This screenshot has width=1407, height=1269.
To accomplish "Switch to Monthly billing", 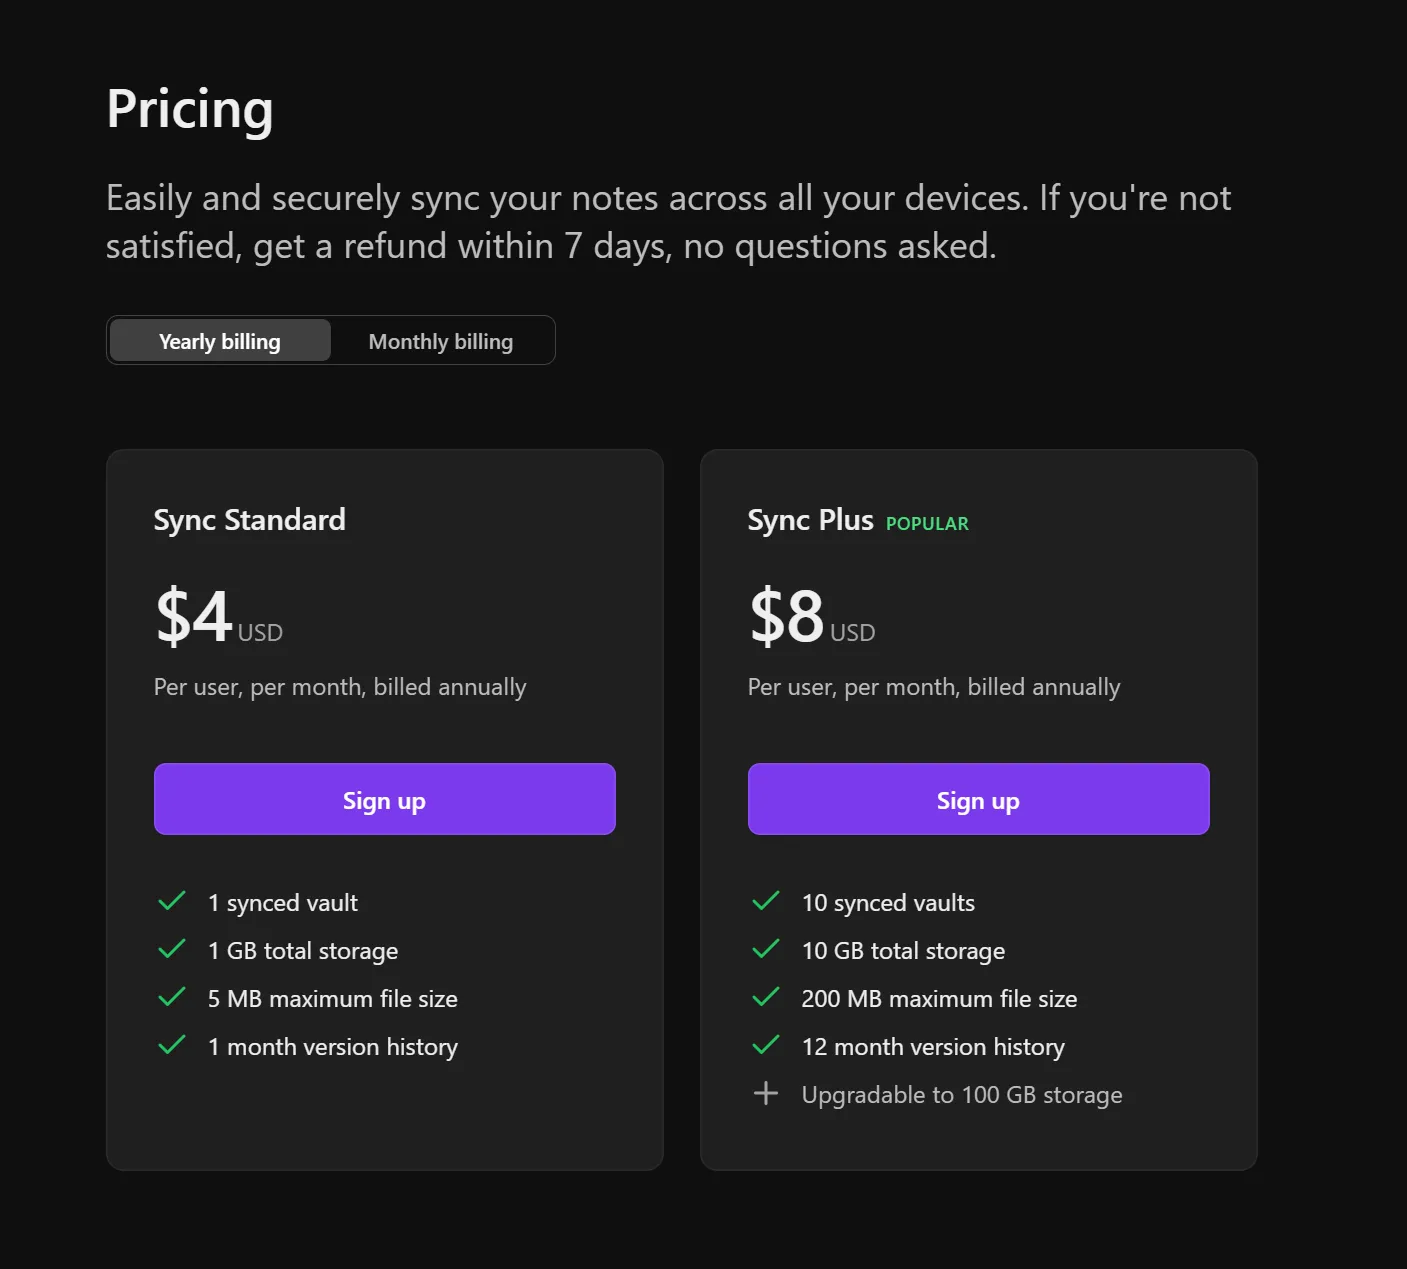I will click(x=440, y=340).
